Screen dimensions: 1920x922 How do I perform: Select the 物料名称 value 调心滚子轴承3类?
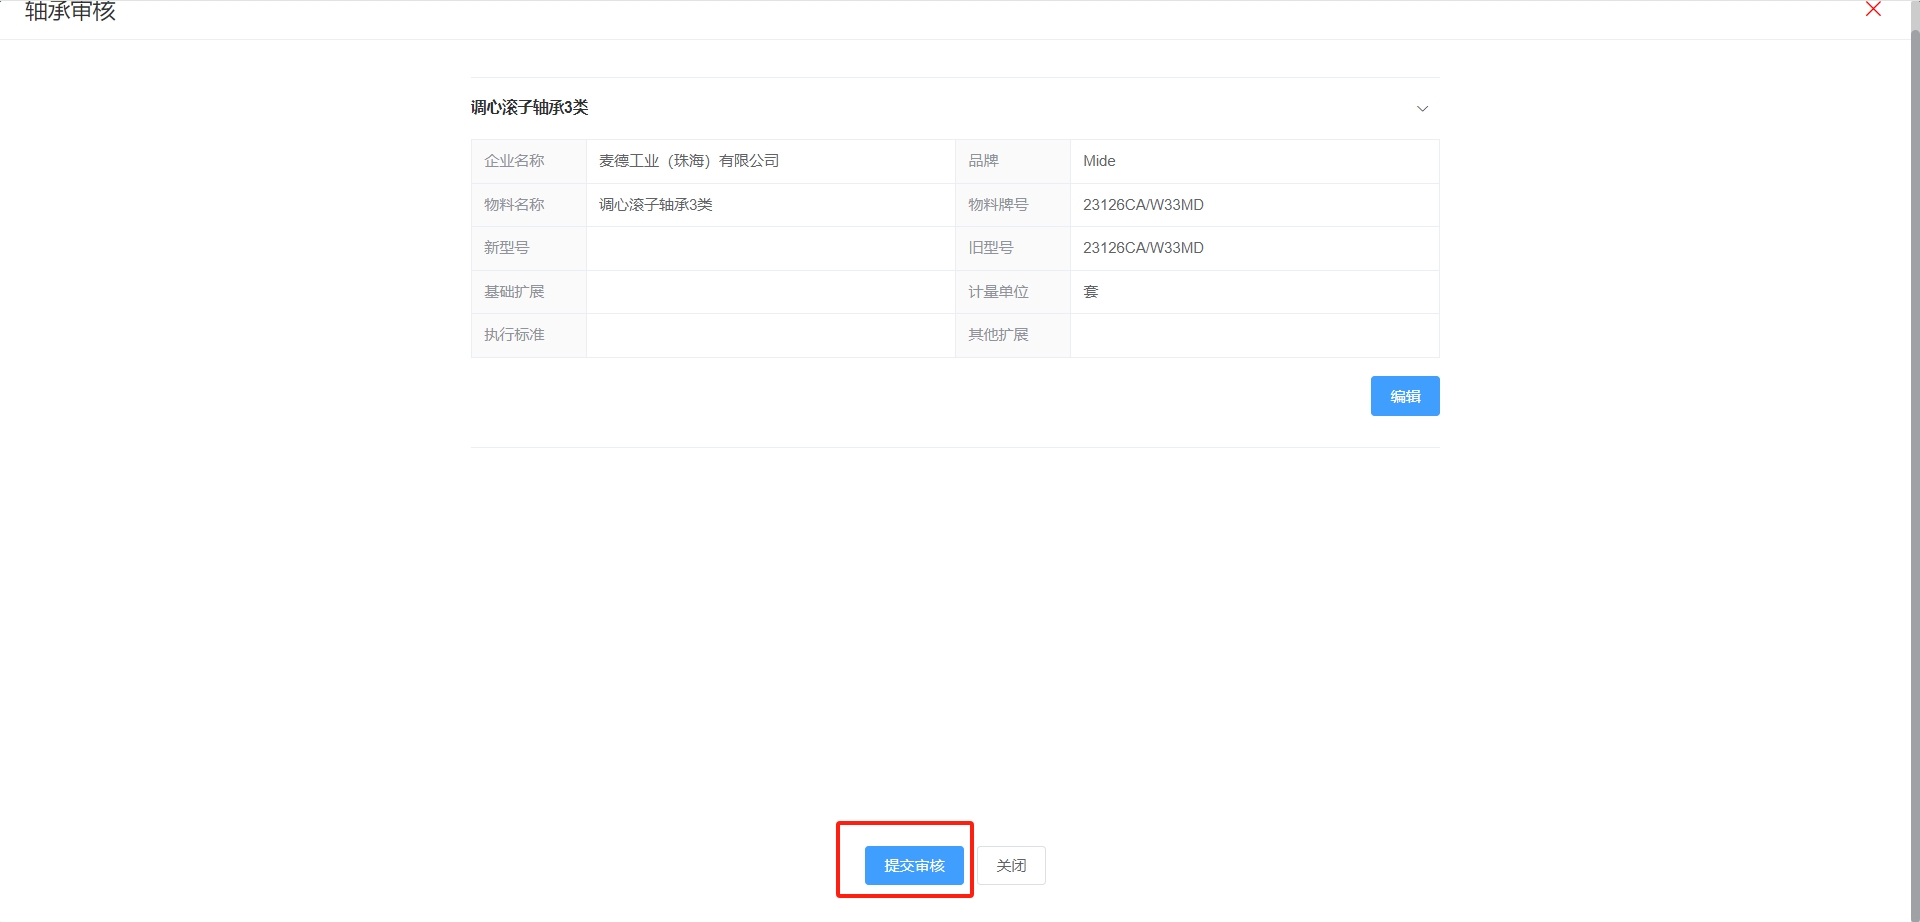click(656, 205)
